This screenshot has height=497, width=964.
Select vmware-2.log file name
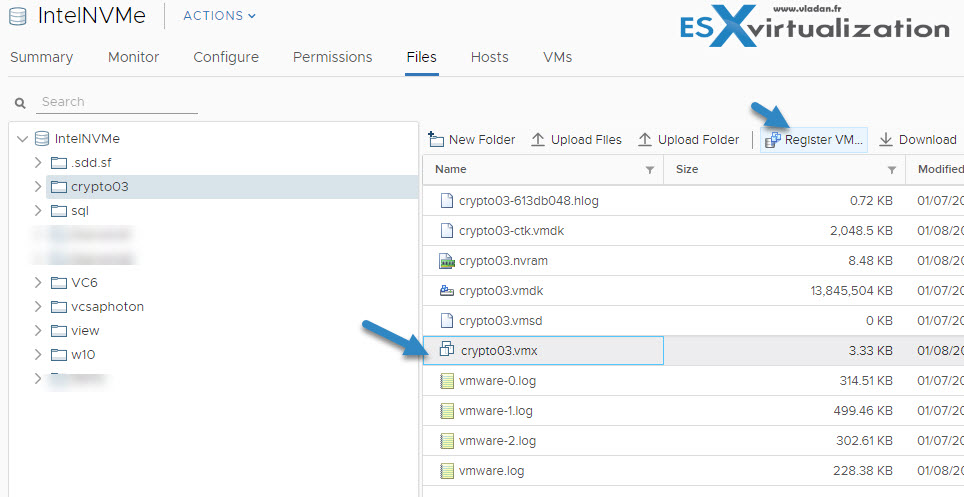(x=497, y=441)
